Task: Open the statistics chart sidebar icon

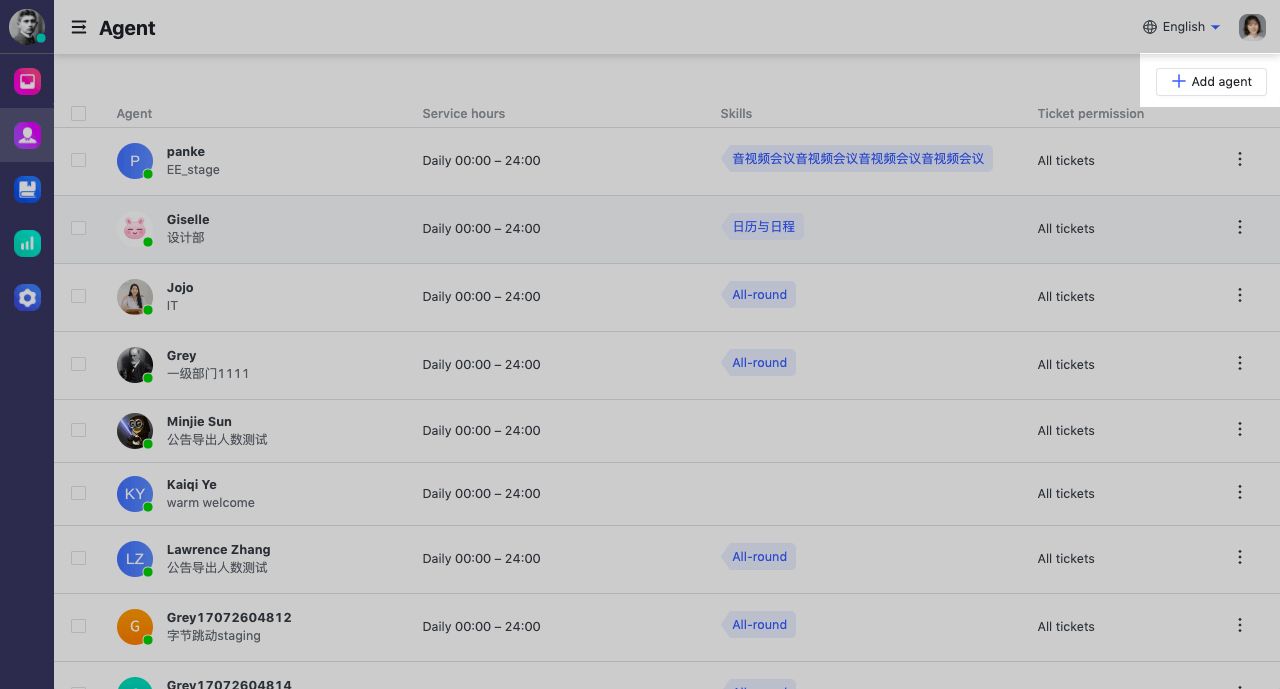Action: [x=27, y=243]
